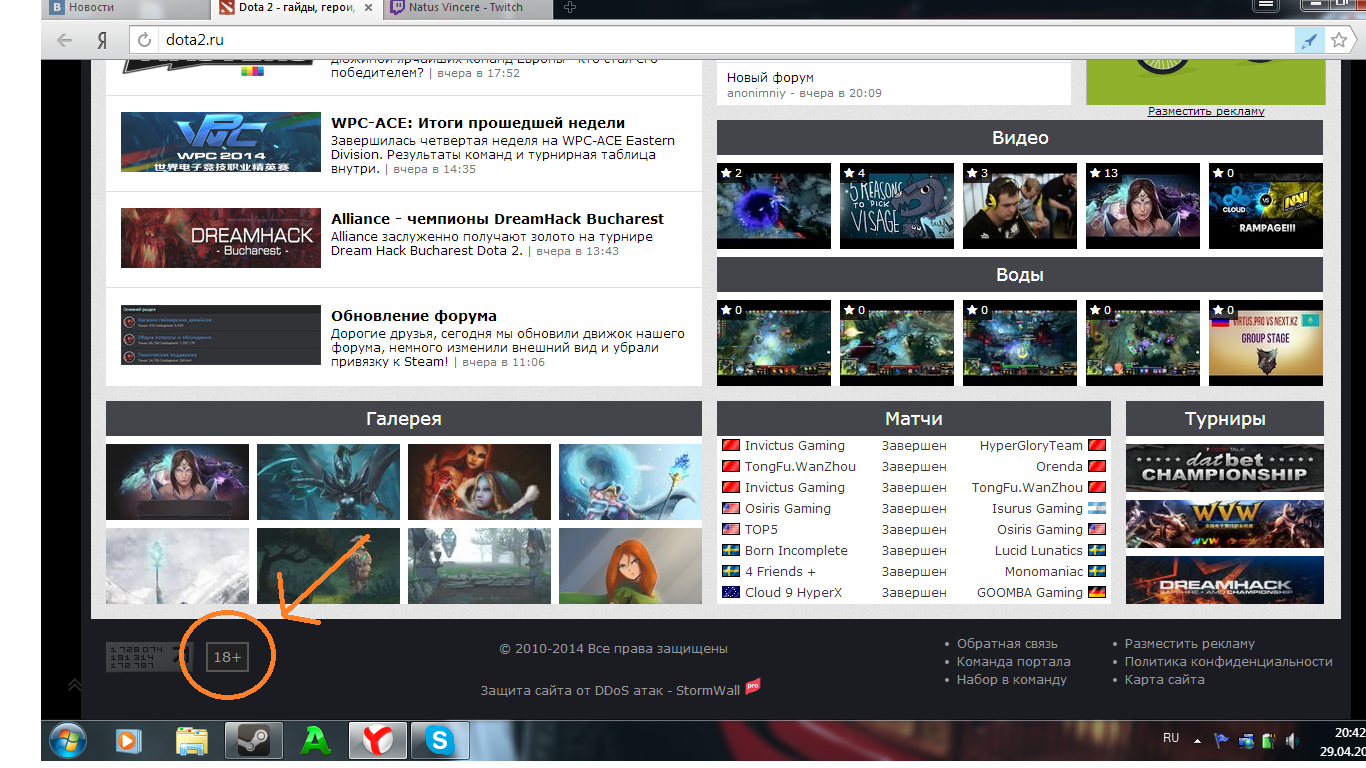Open the Турниры section header

coord(1225,419)
